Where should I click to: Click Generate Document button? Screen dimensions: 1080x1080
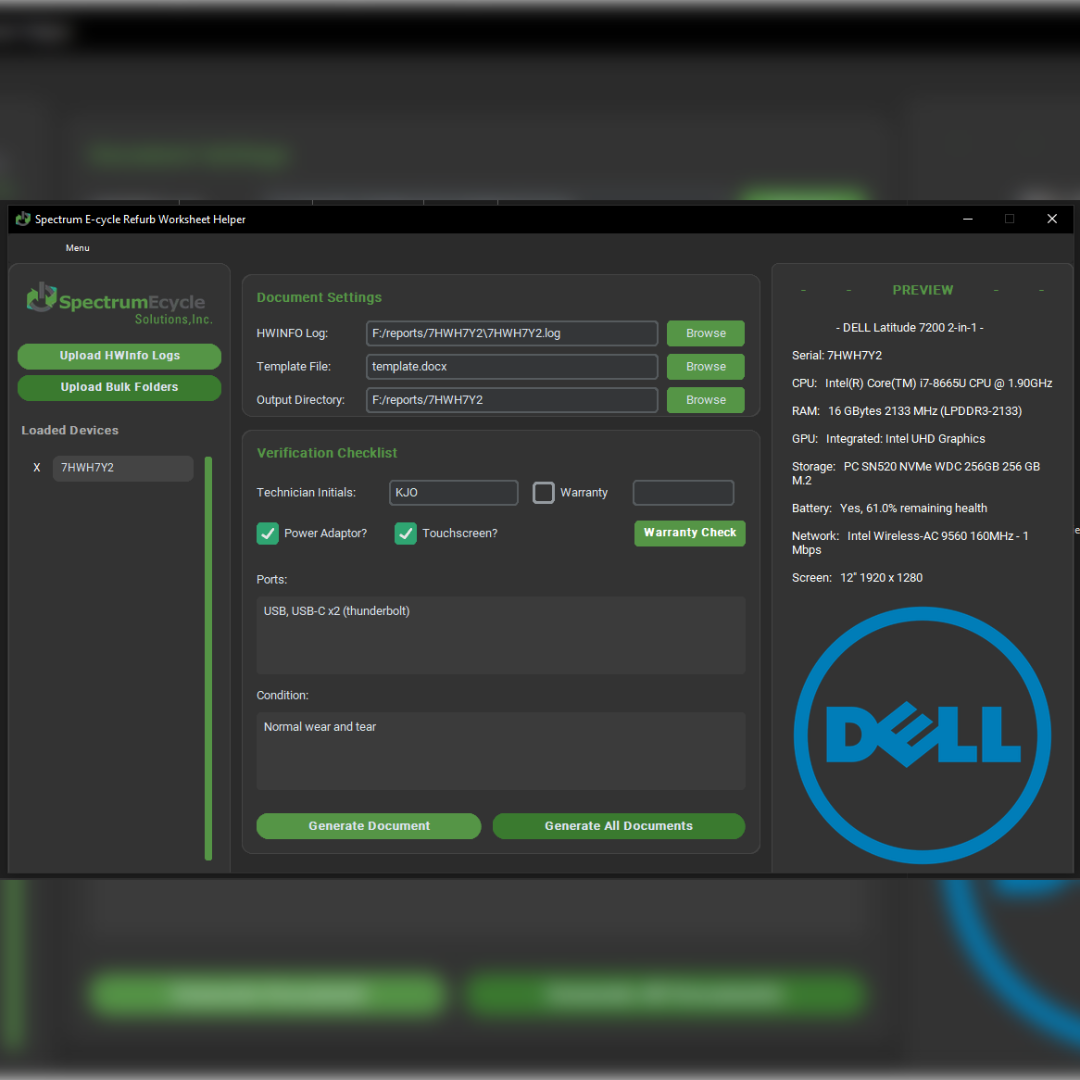click(x=368, y=826)
